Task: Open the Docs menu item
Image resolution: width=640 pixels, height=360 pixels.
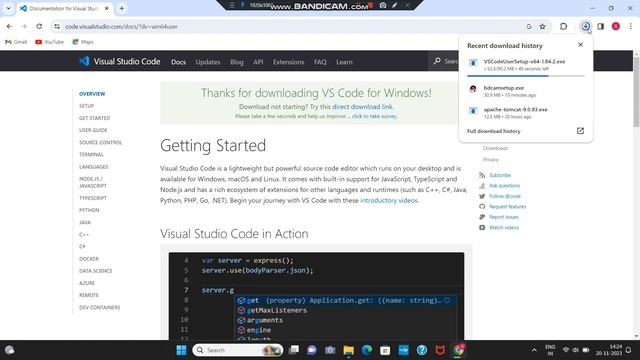Action: click(178, 62)
